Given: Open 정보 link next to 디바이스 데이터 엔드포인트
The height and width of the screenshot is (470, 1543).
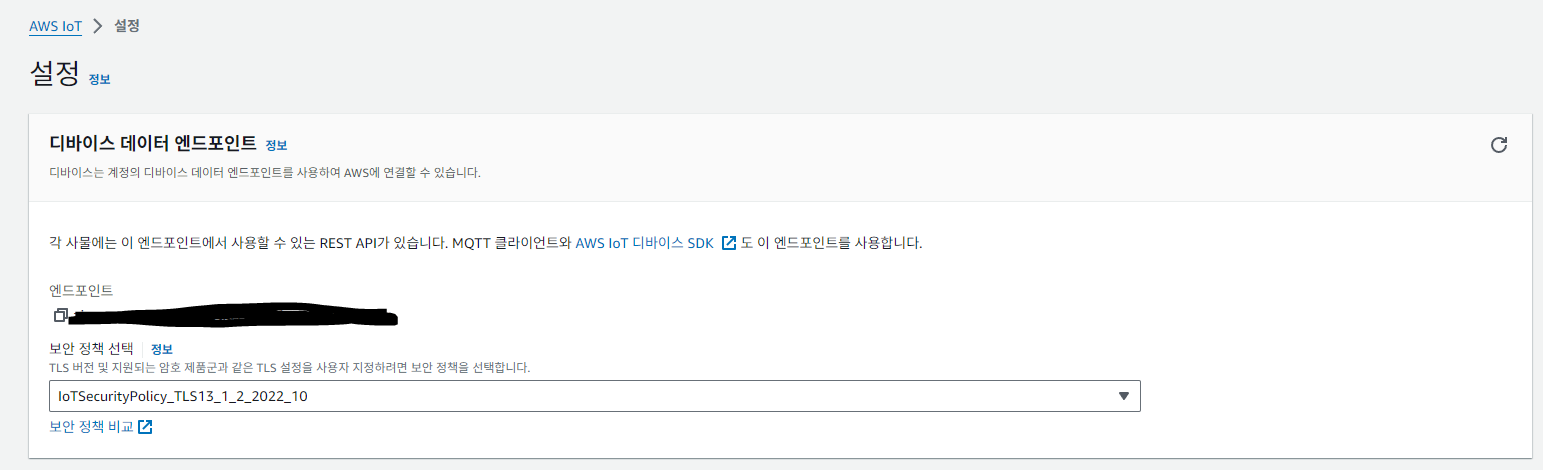Looking at the screenshot, I should click(x=277, y=146).
